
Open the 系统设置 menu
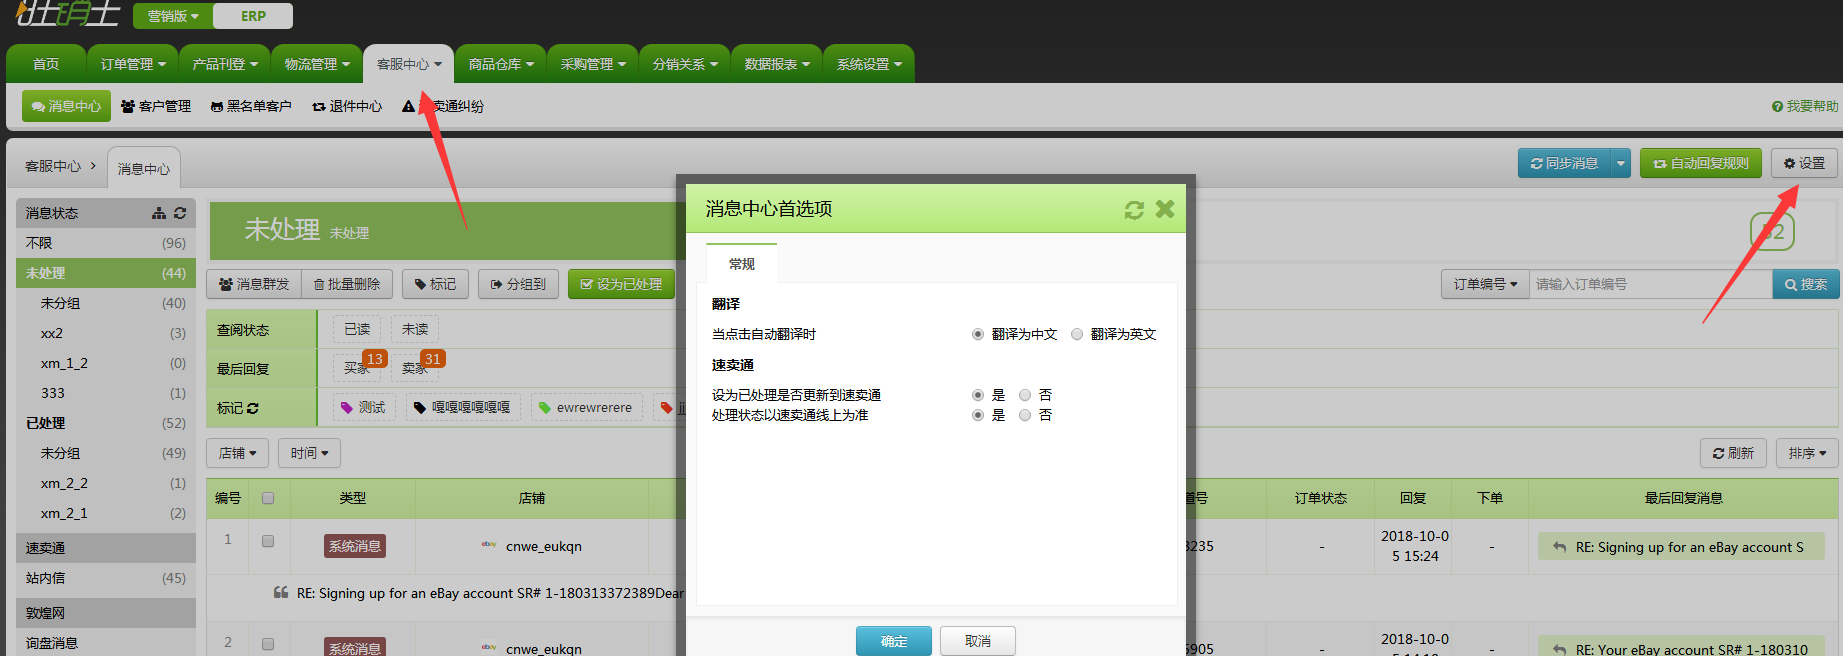pyautogui.click(x=869, y=64)
